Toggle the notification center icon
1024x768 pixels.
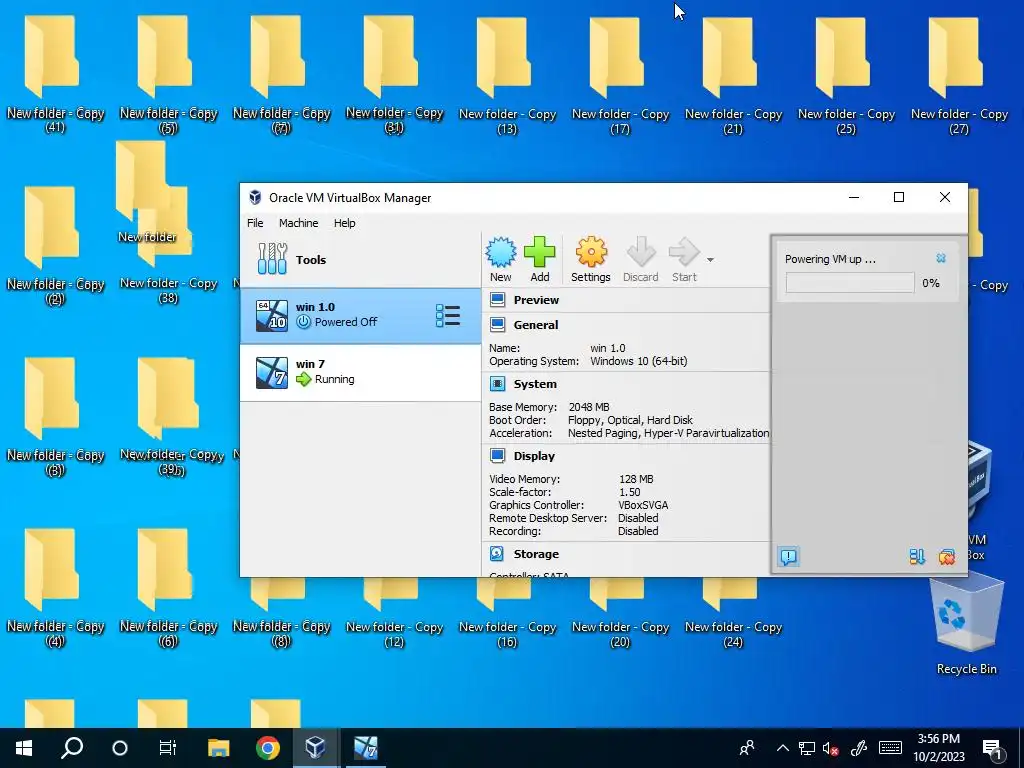pyautogui.click(x=788, y=556)
